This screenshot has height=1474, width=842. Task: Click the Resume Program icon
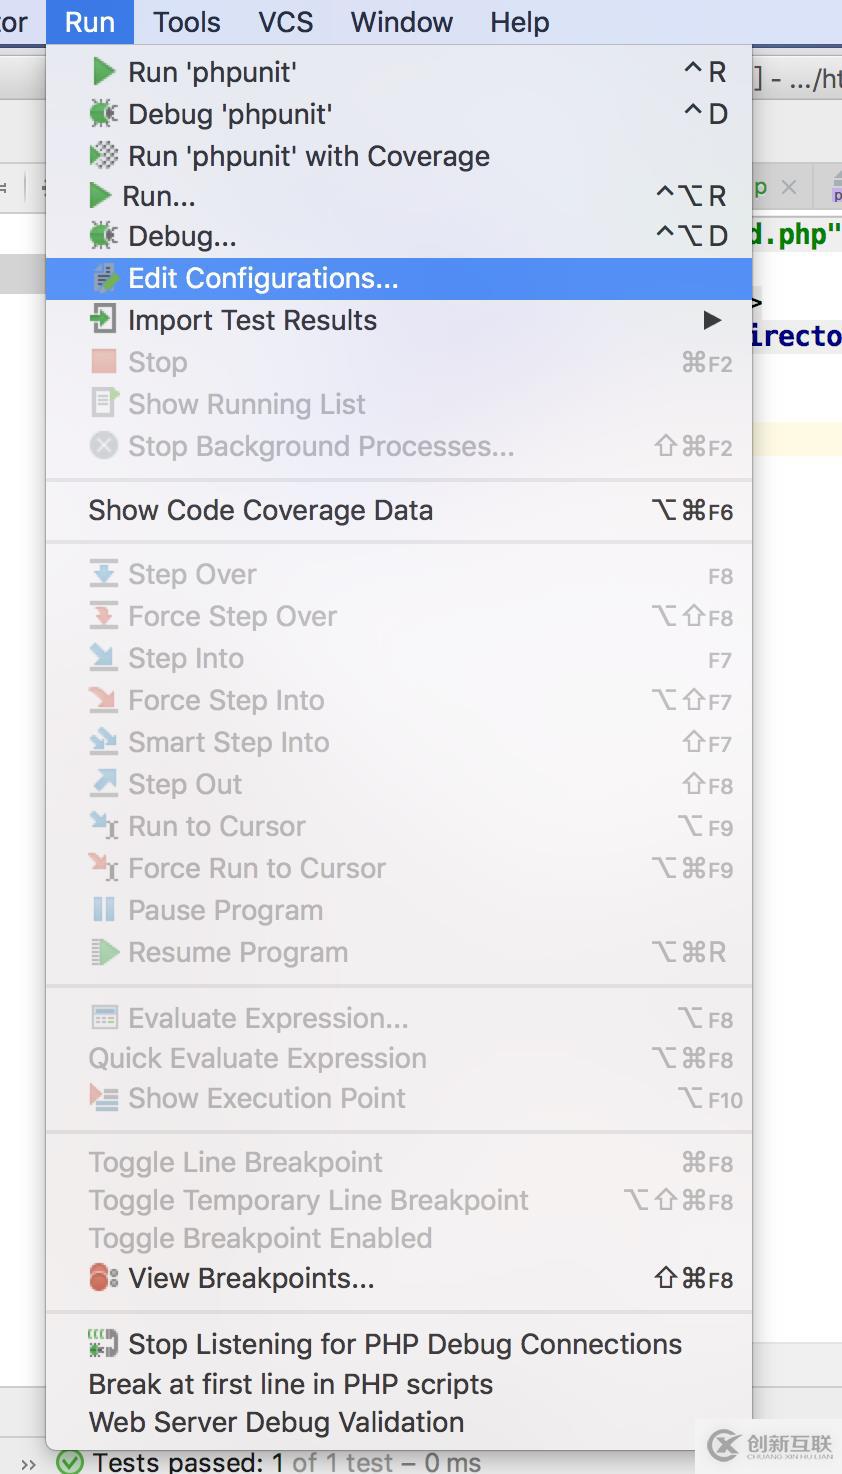(103, 952)
